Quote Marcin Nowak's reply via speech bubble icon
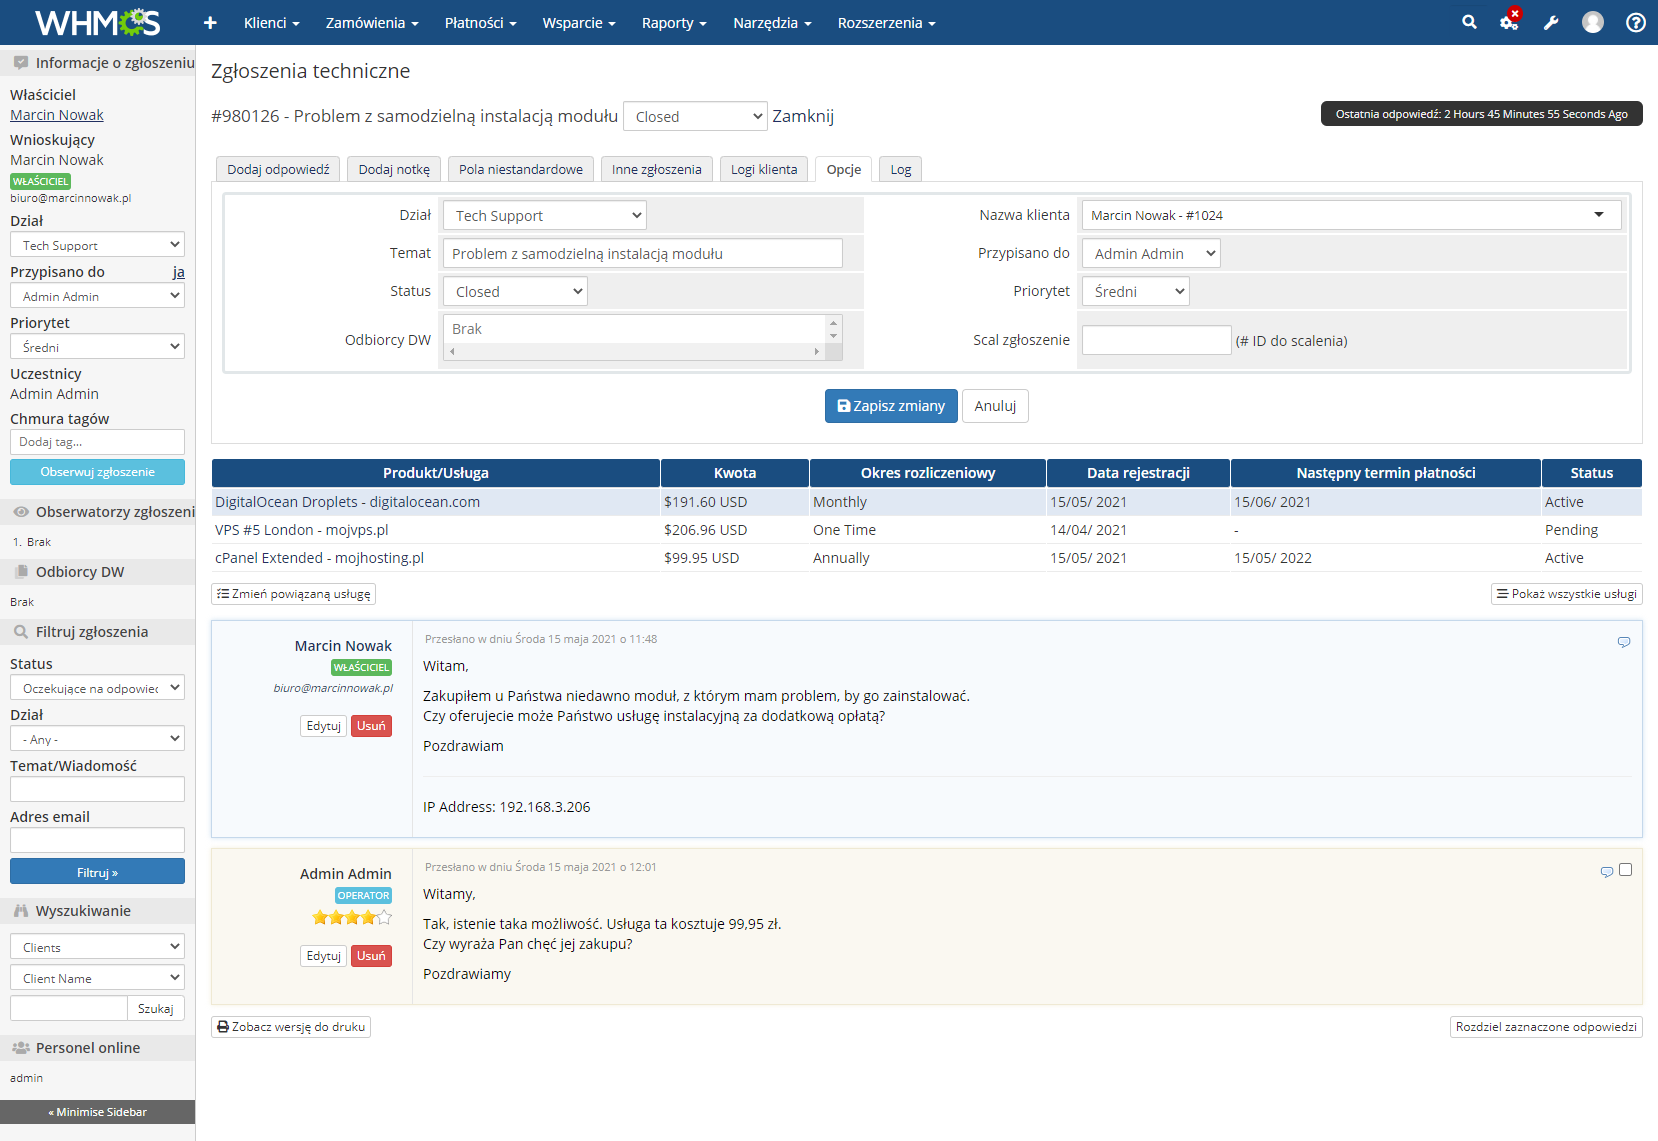This screenshot has width=1658, height=1141. point(1623,643)
